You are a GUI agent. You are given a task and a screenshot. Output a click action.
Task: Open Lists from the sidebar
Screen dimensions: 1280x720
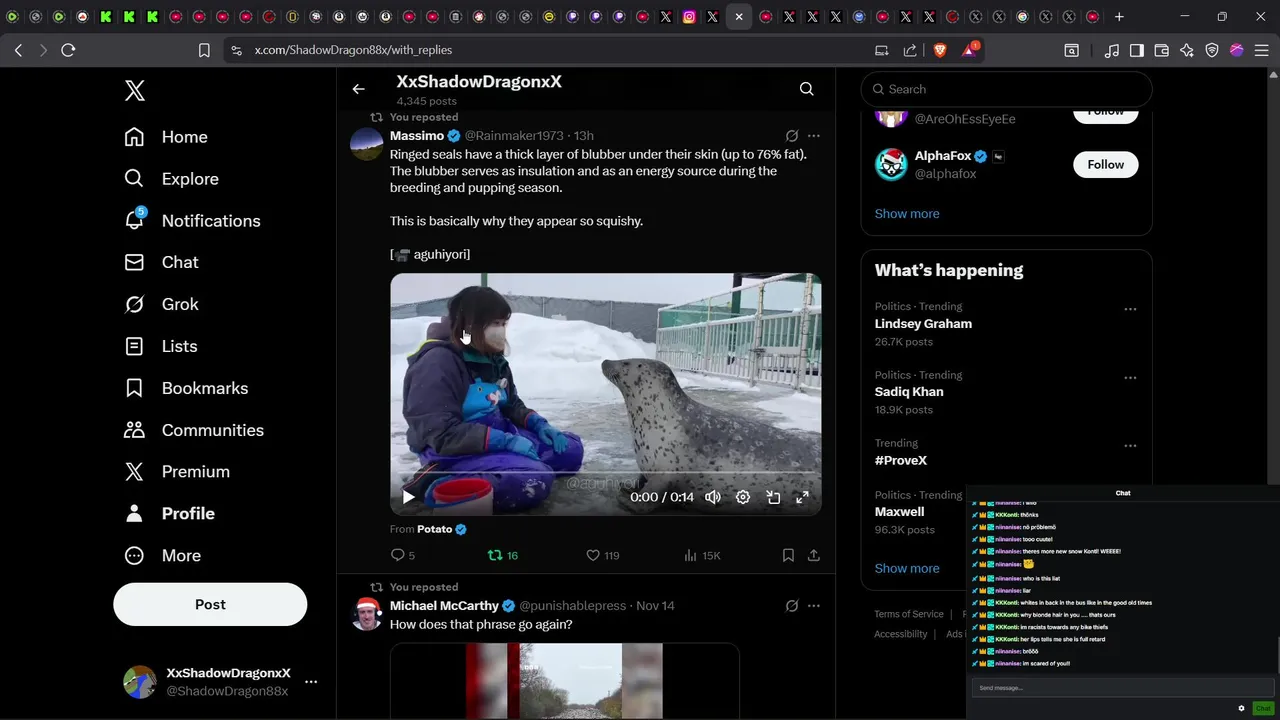(x=160, y=346)
